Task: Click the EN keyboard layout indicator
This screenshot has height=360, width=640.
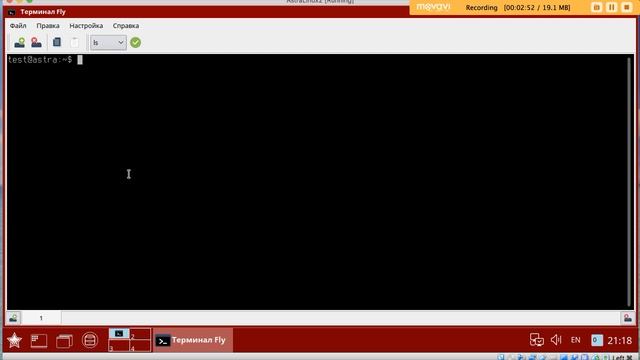Action: (576, 340)
